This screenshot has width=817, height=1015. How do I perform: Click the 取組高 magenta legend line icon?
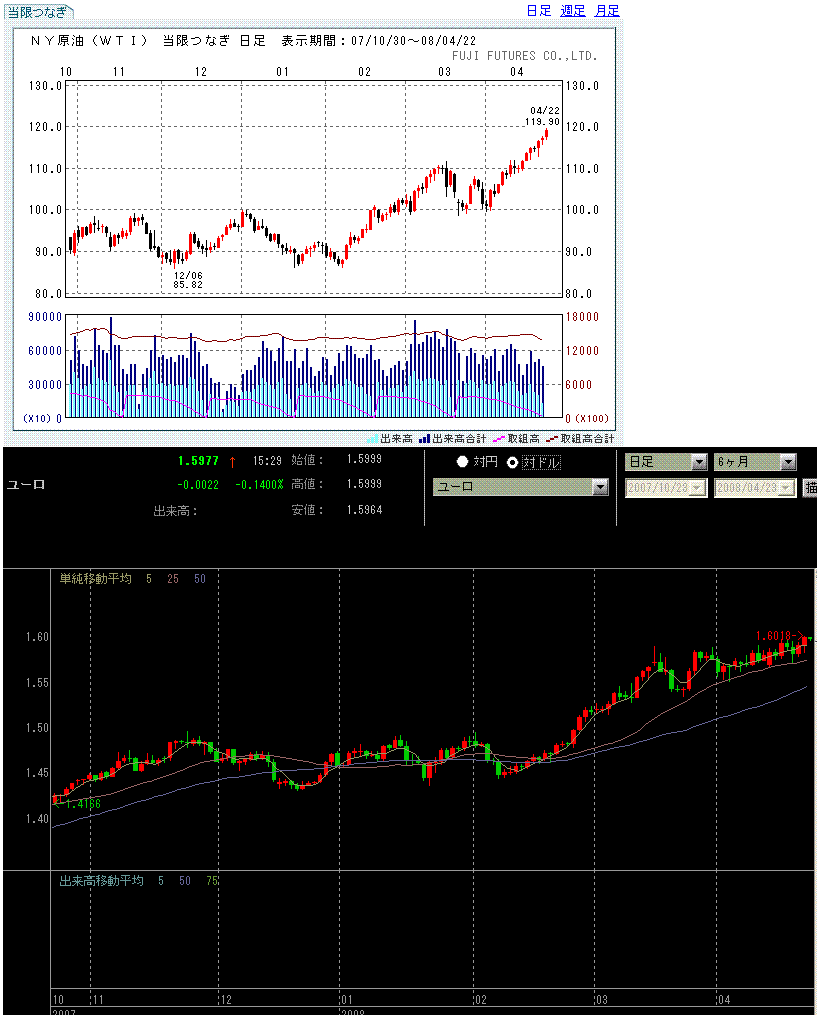[x=500, y=438]
